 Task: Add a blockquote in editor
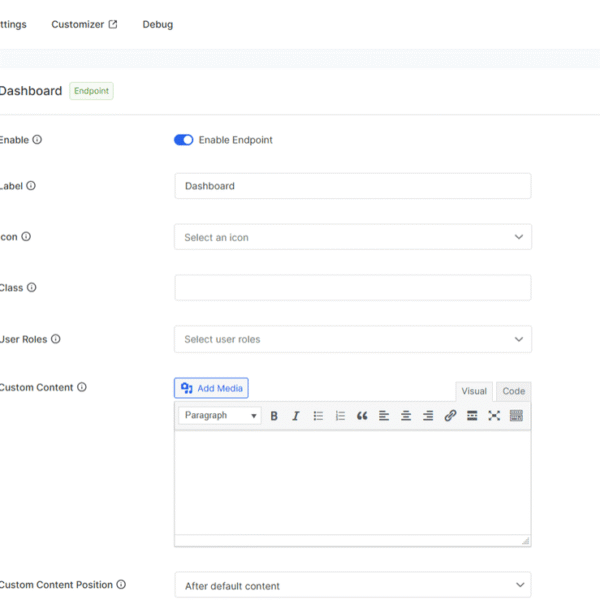coord(362,416)
